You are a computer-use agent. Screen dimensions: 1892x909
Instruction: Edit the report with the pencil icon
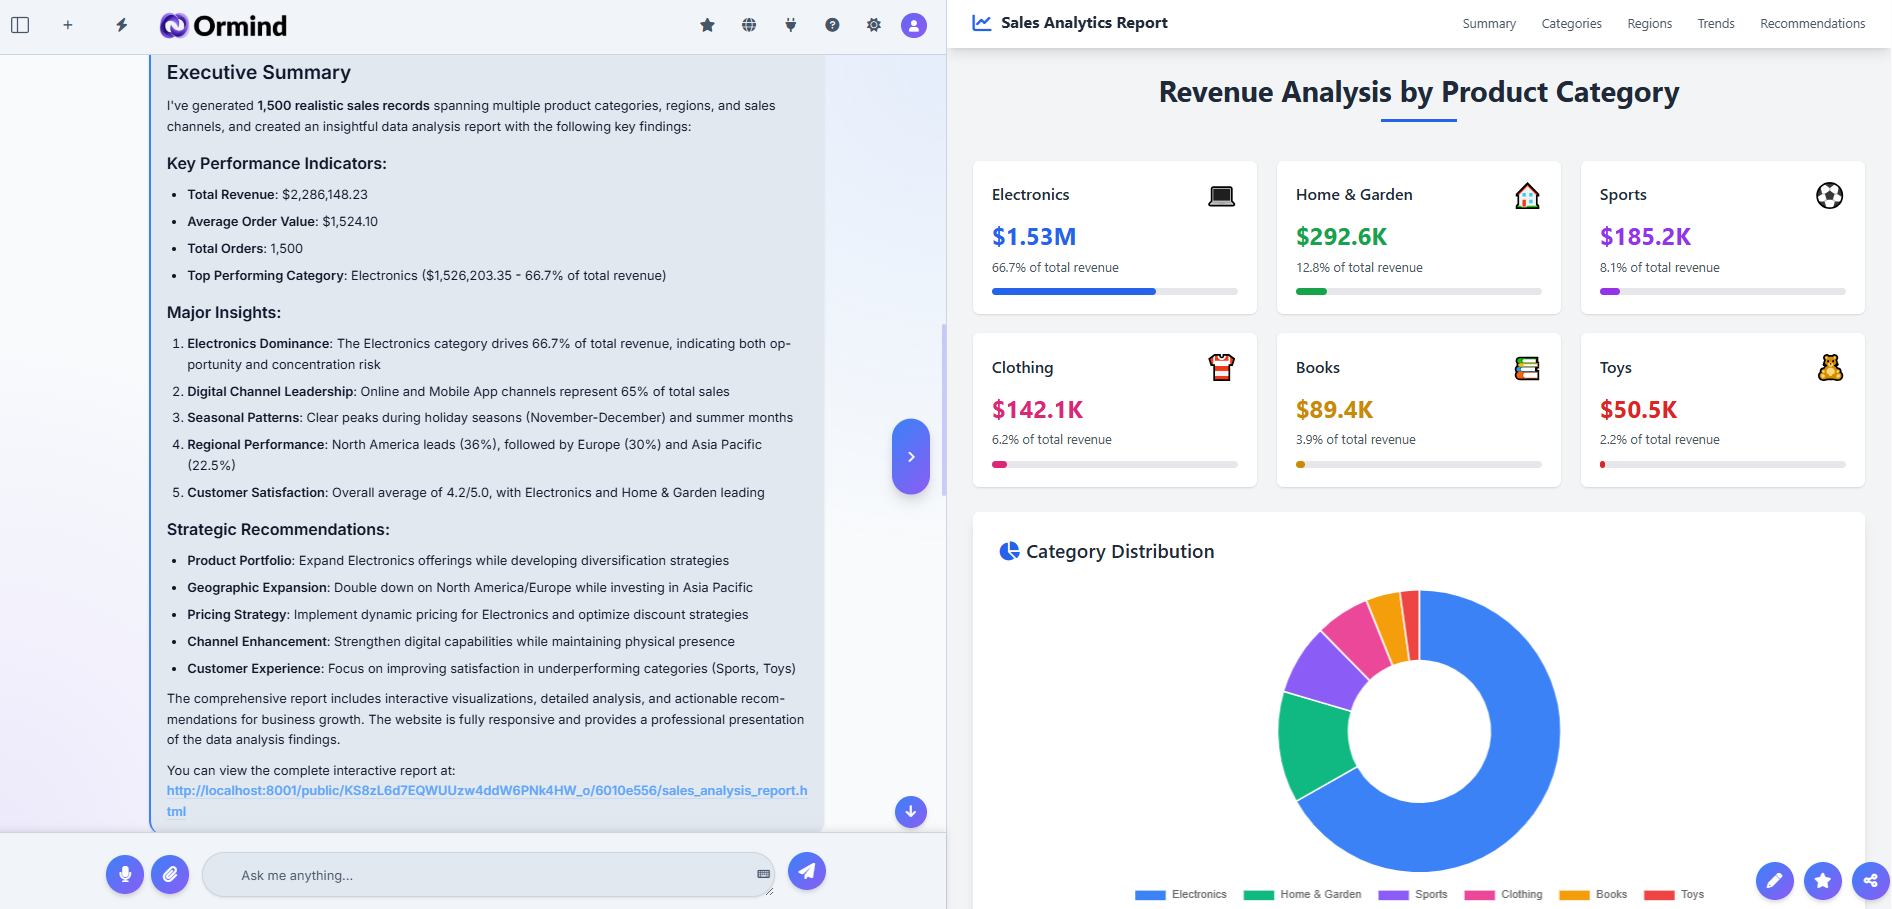click(1774, 881)
